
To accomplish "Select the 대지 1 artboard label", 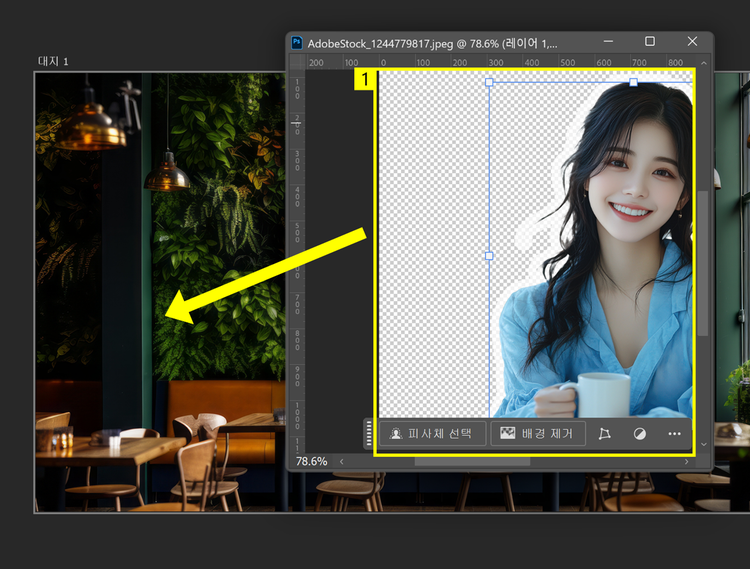I will pyautogui.click(x=52, y=62).
